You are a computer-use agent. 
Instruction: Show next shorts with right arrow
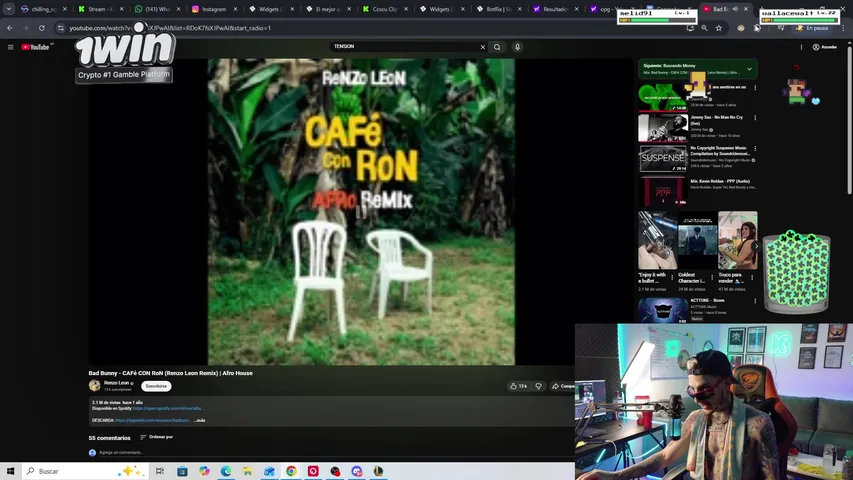pos(756,246)
